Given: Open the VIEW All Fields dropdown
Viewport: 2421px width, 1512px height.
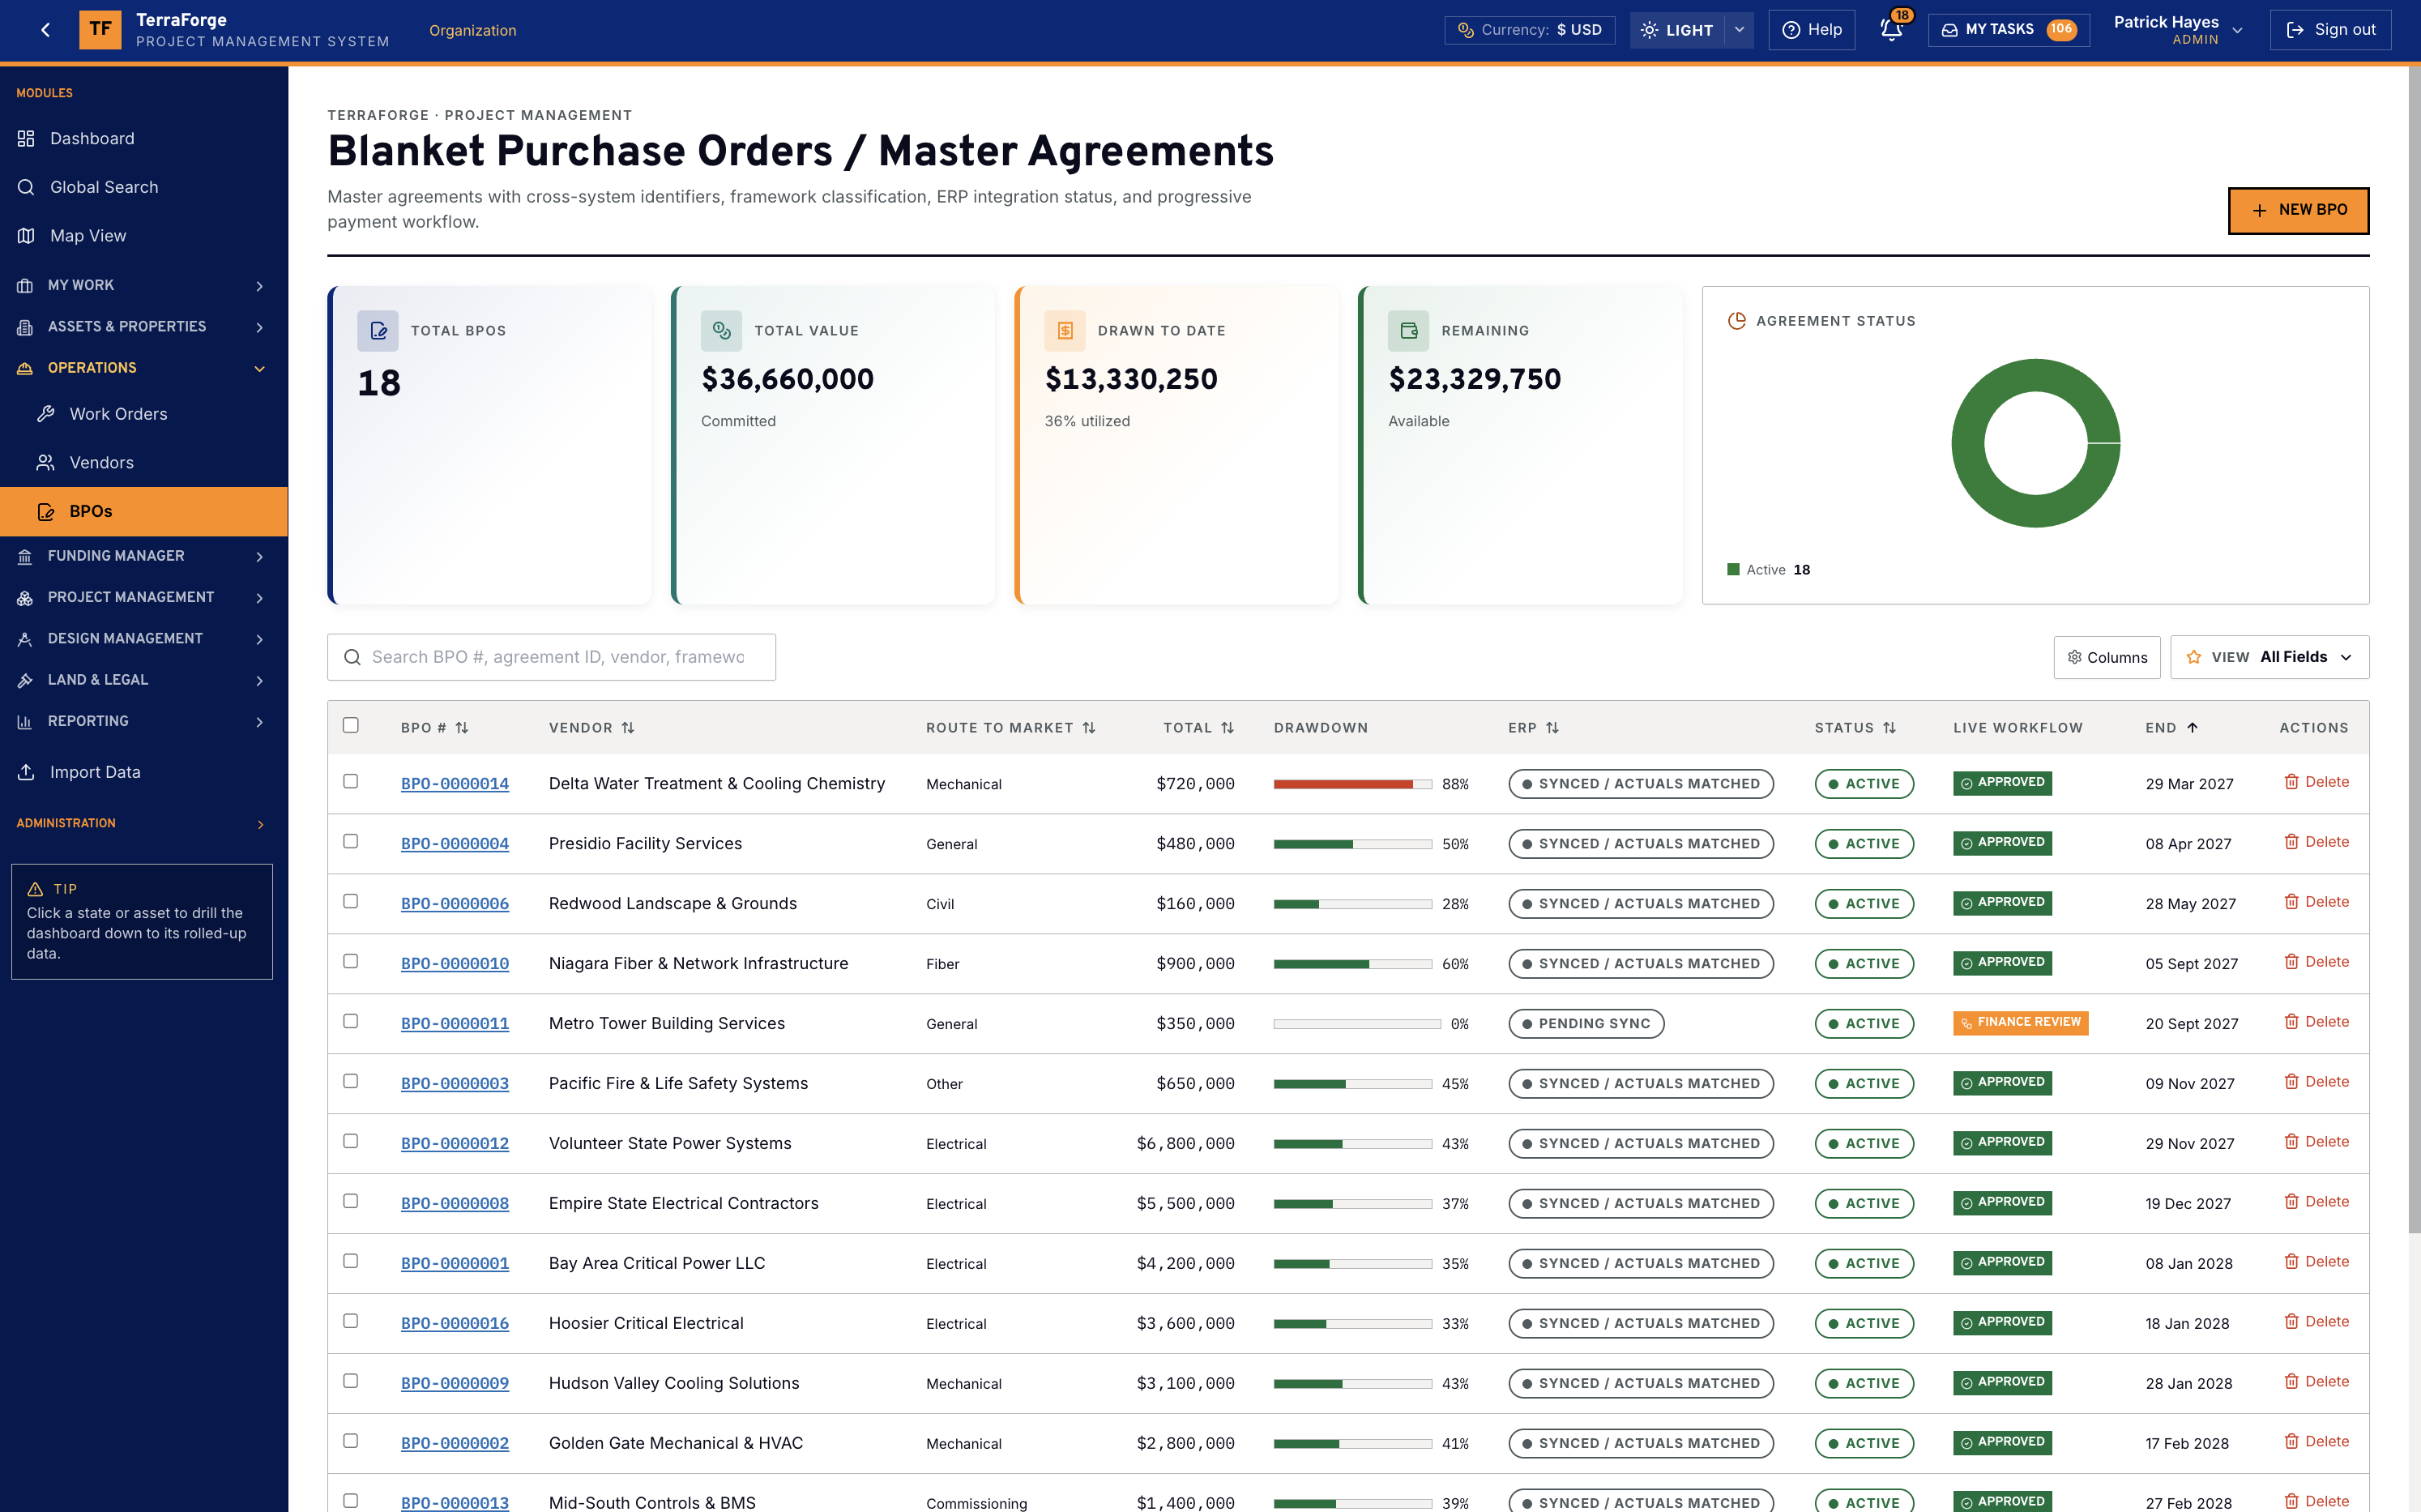Looking at the screenshot, I should click(x=2269, y=657).
